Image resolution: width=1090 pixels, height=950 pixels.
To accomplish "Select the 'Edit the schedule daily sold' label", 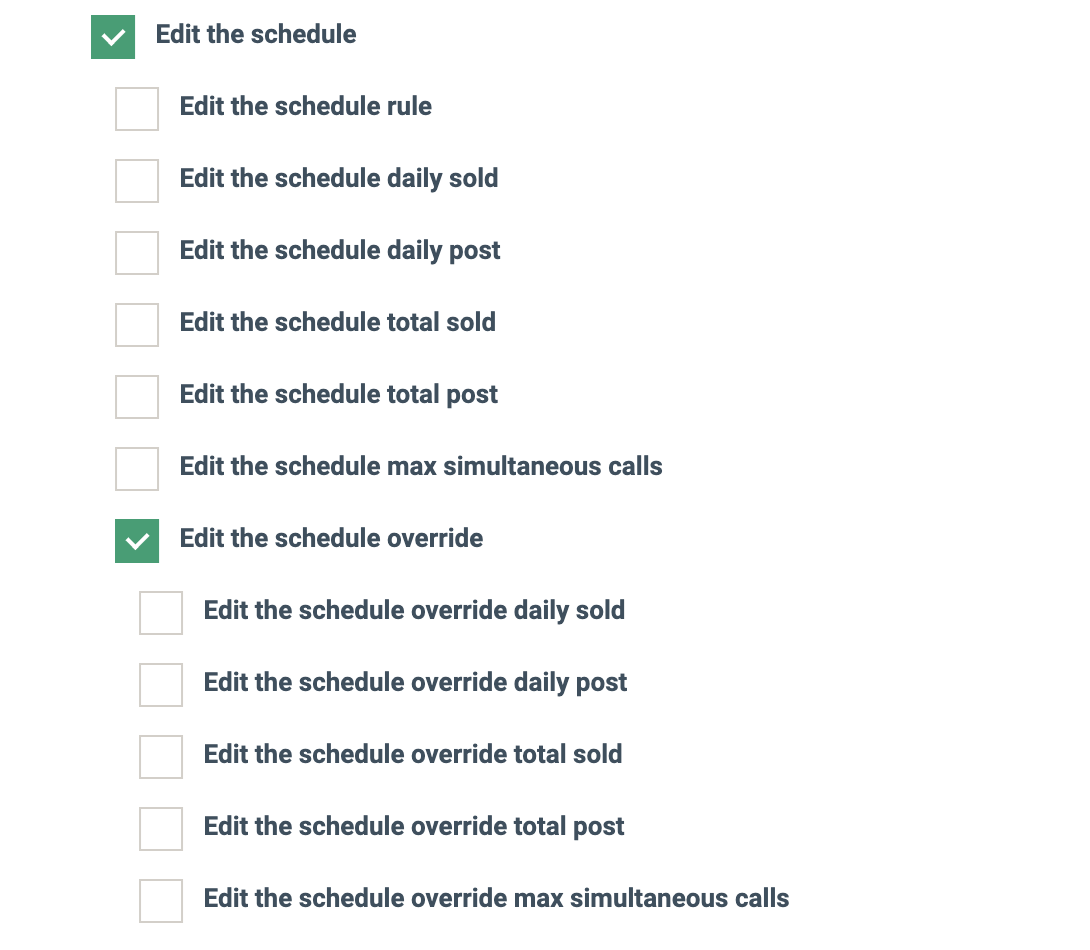I will click(x=338, y=178).
